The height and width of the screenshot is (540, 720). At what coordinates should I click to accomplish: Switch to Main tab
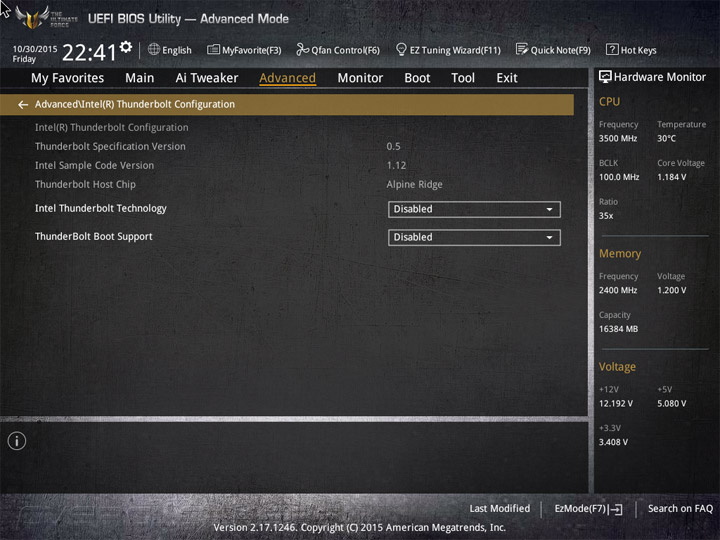coord(140,78)
